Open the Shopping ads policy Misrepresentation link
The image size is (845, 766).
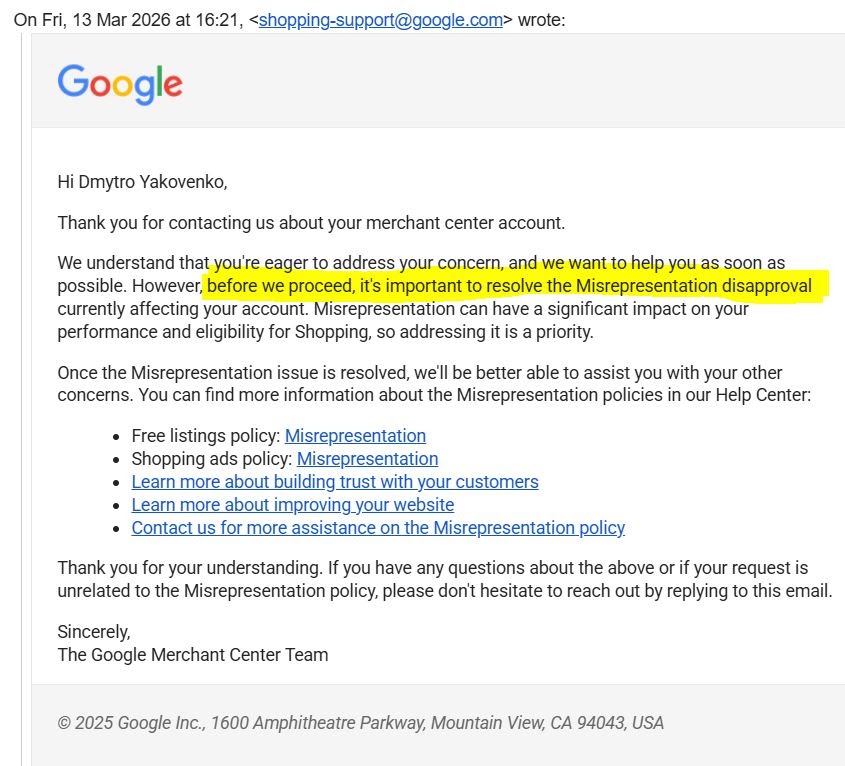[x=368, y=459]
